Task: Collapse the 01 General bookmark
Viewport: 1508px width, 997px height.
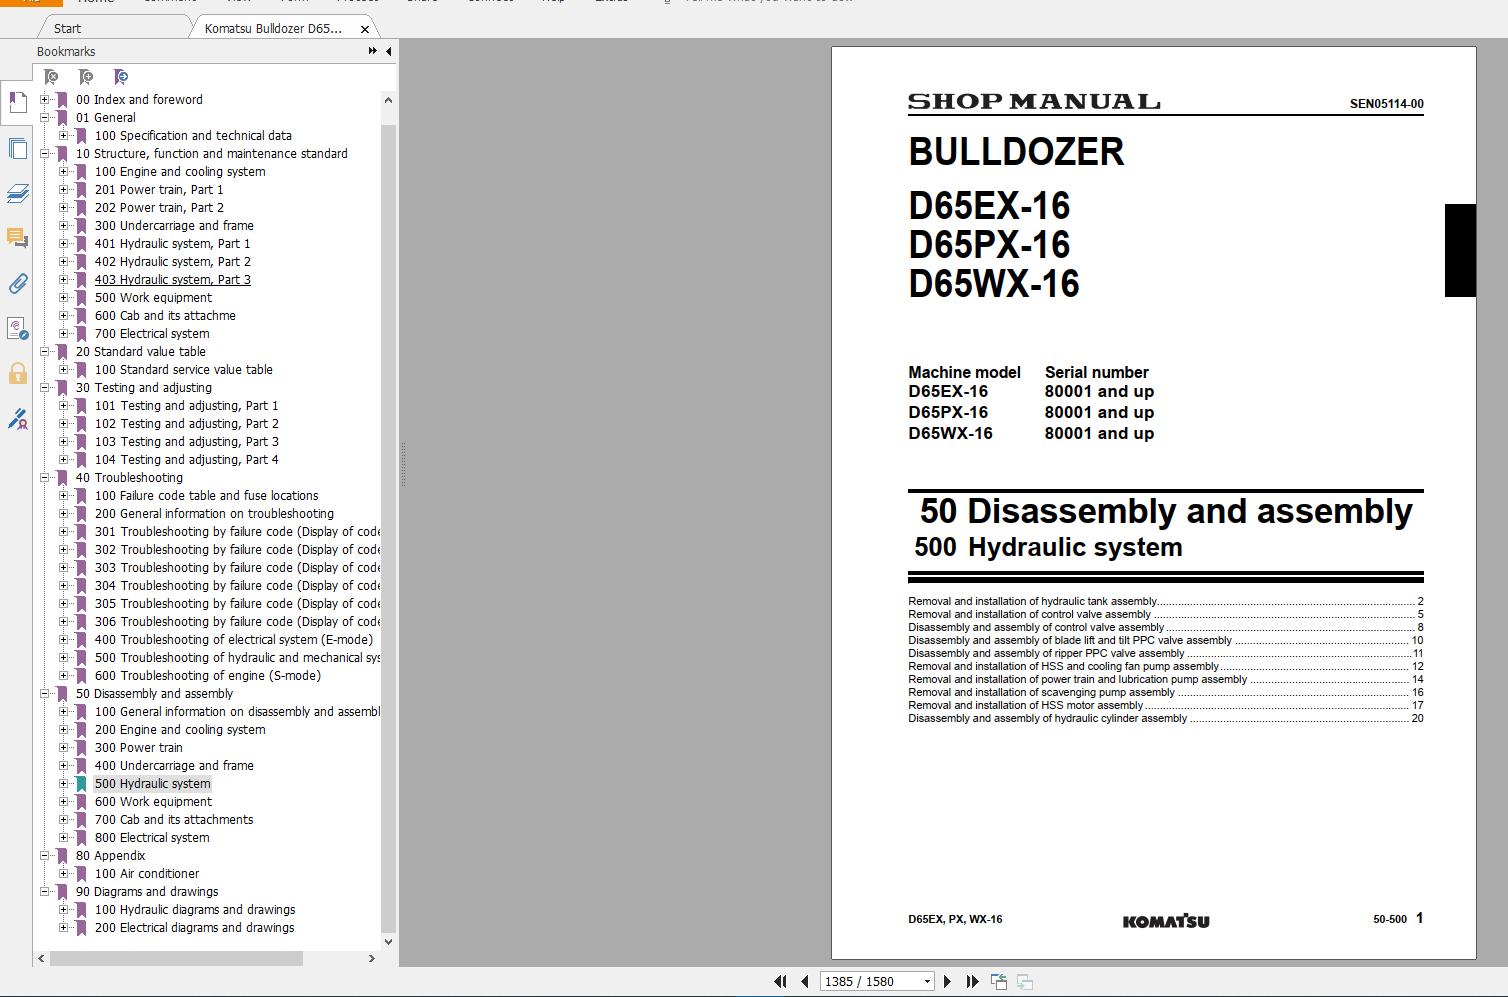Action: 44,118
